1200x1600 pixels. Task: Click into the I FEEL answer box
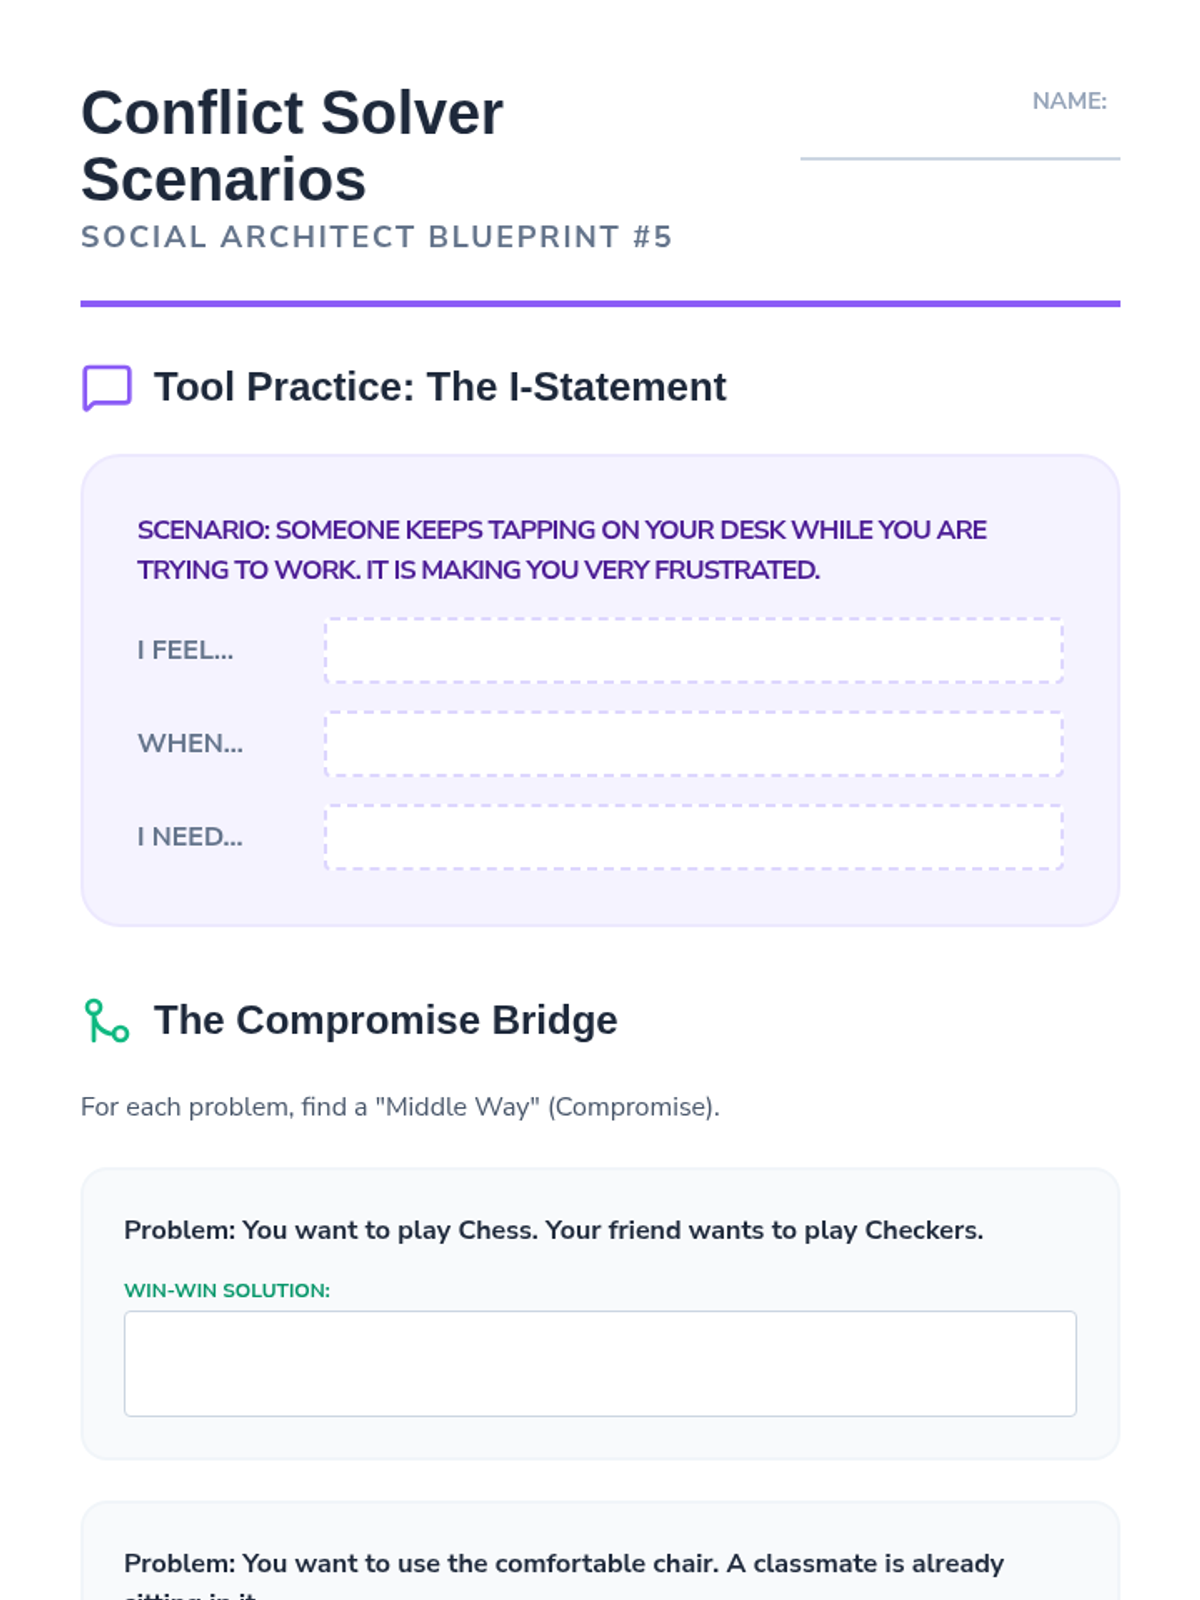pos(693,651)
